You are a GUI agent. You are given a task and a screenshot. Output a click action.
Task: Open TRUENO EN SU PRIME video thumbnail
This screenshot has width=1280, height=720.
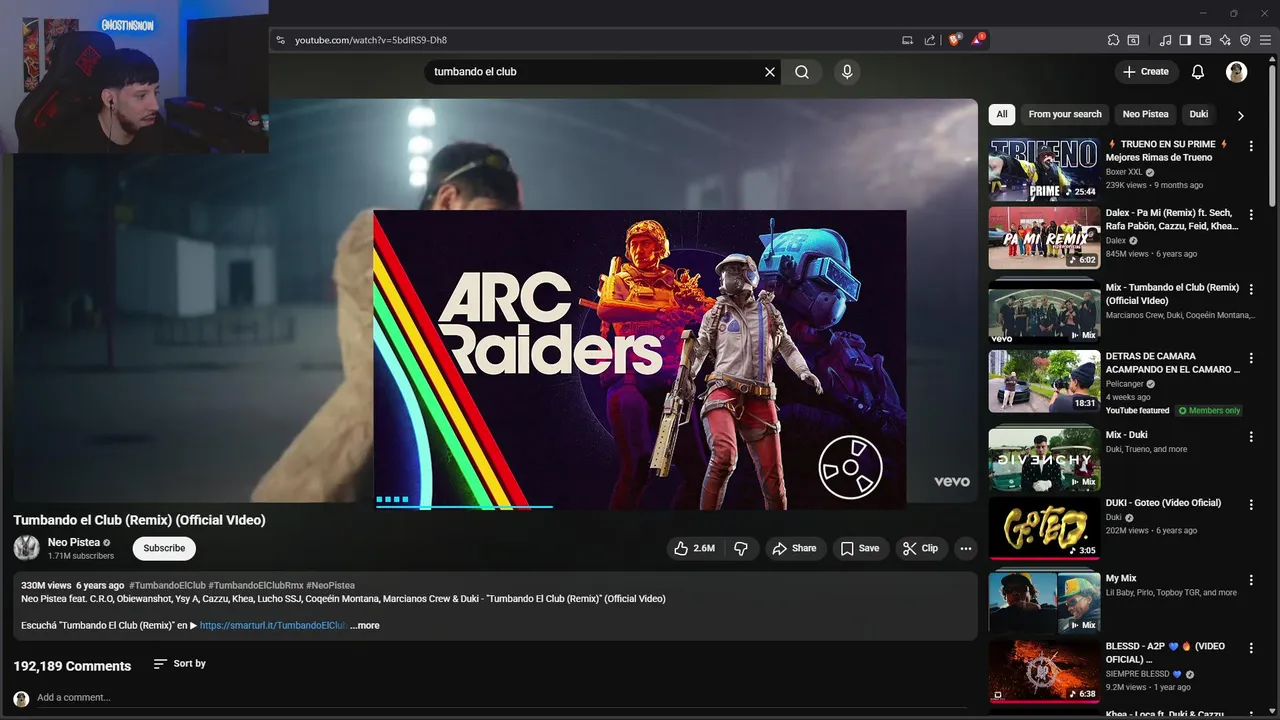coord(1044,170)
